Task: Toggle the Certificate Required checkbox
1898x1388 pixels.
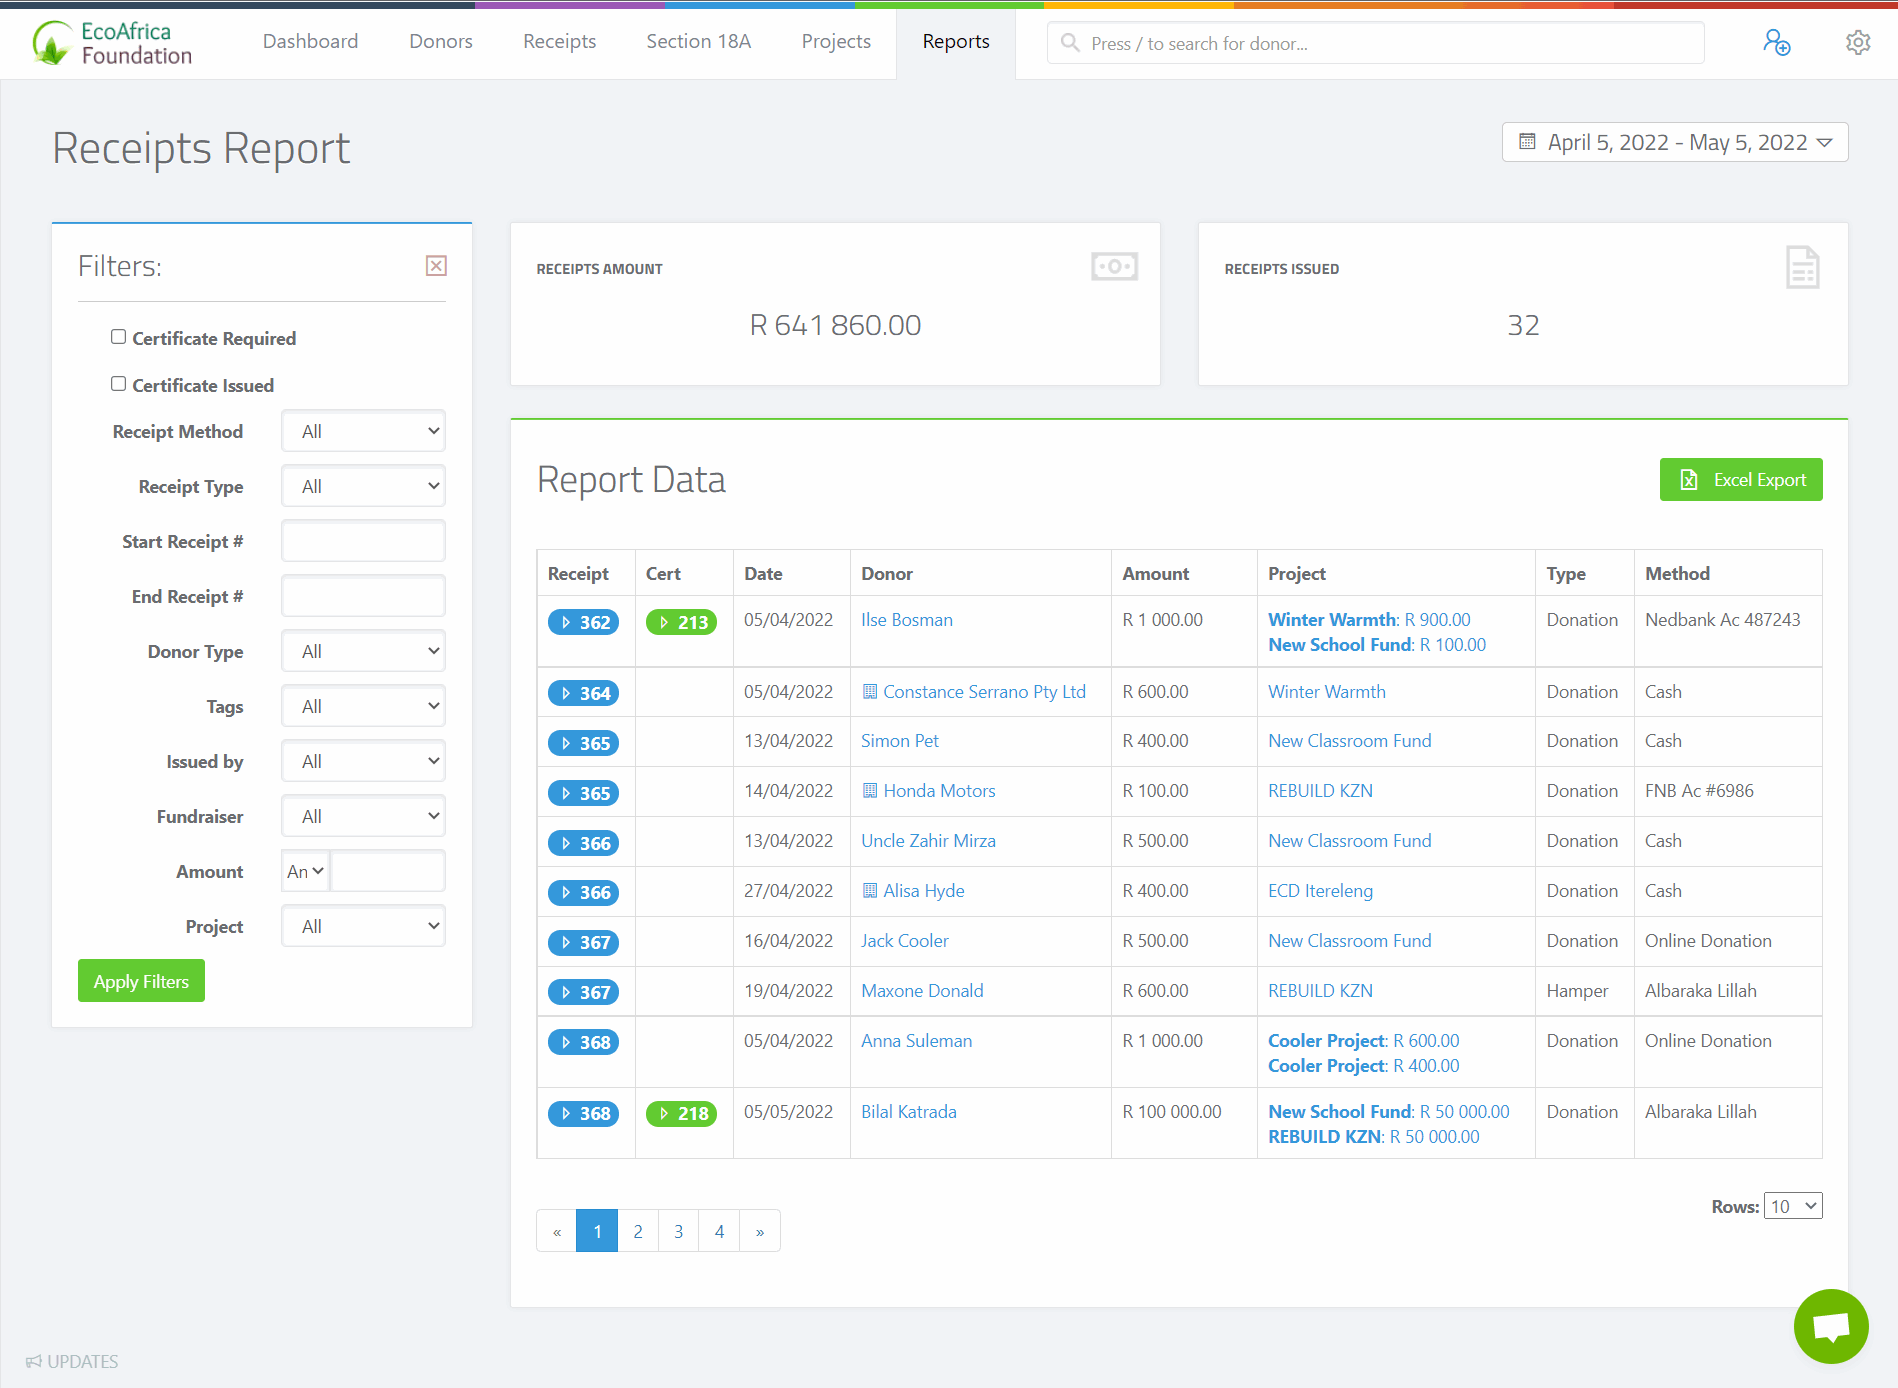Action: [118, 337]
